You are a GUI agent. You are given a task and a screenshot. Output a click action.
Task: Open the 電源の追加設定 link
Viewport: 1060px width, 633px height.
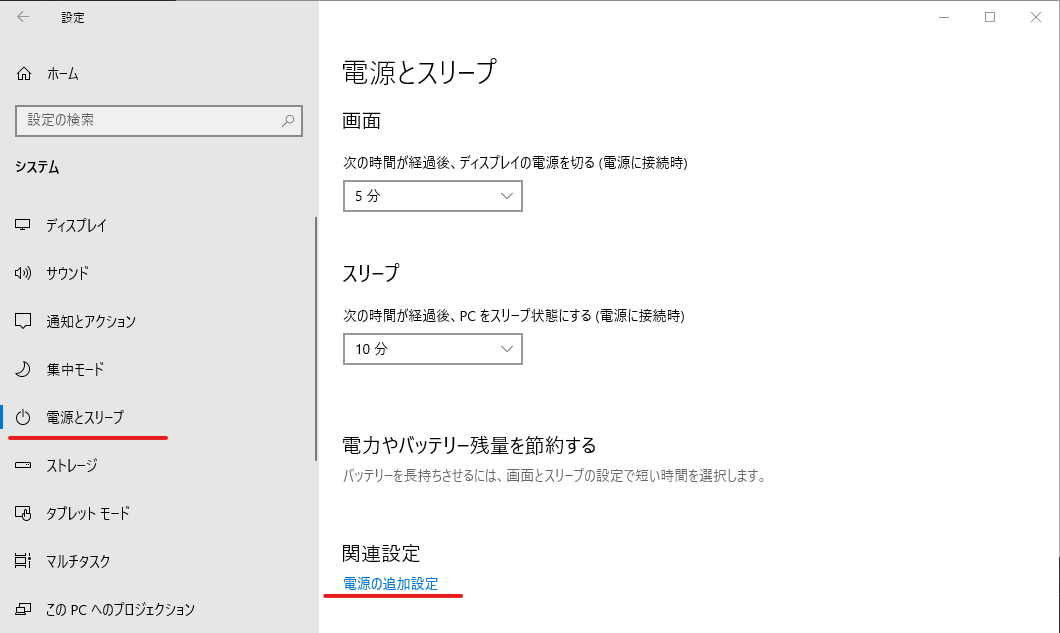[391, 584]
